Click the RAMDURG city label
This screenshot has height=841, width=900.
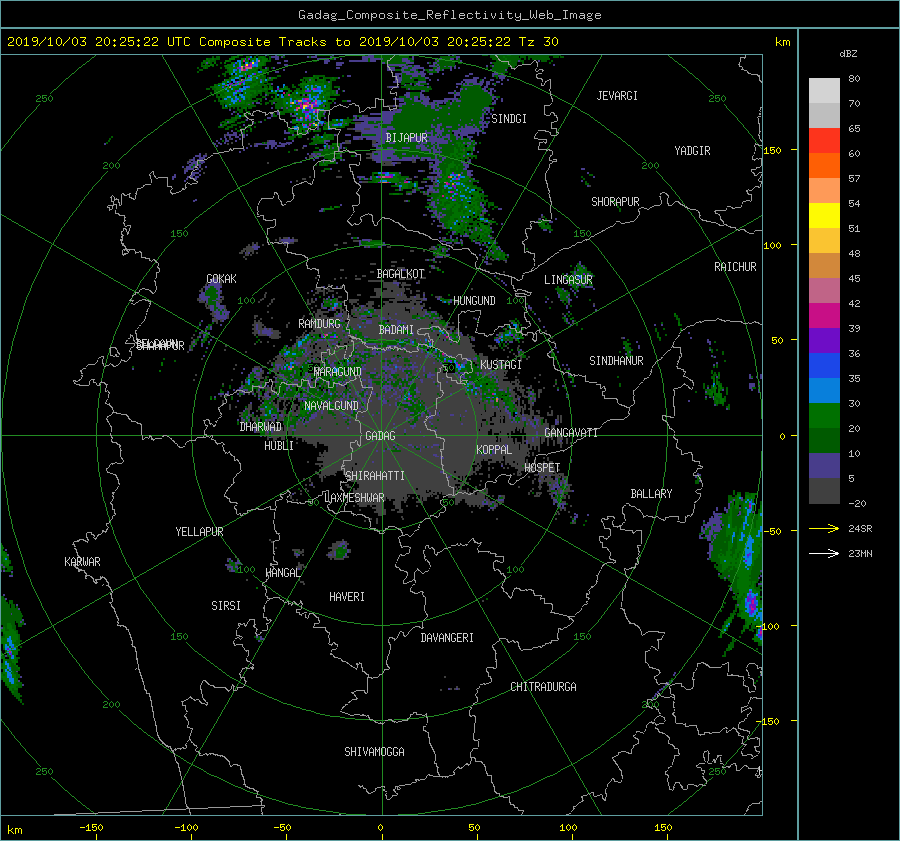(319, 324)
